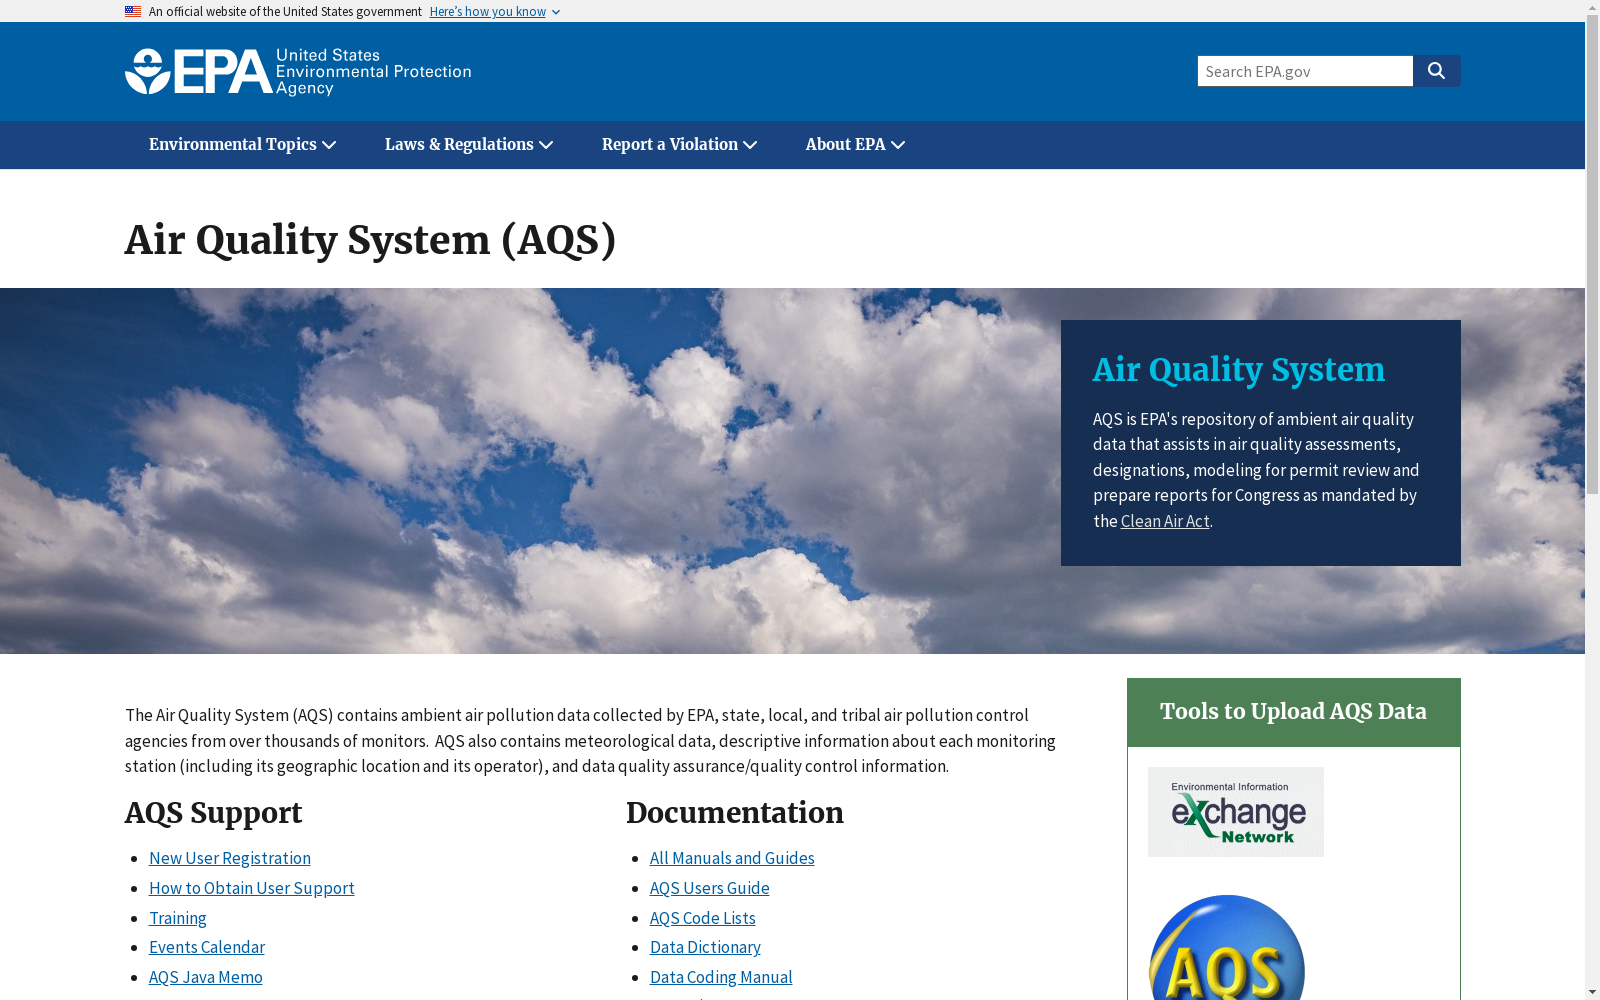Screen dimensions: 1600x1000
Task: Open the About EPA menu
Action: 856,145
